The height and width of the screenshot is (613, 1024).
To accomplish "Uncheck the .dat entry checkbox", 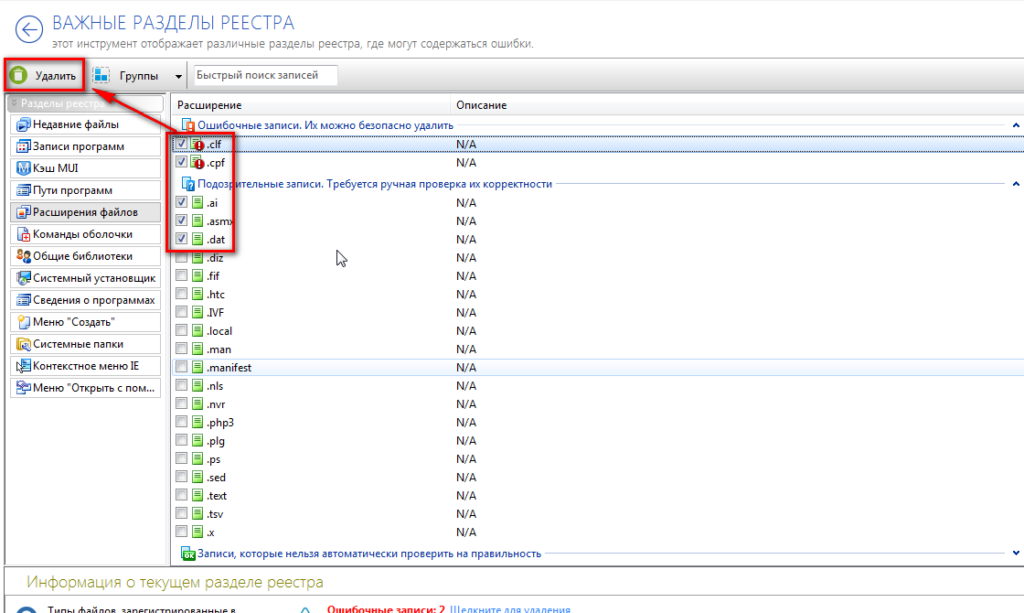I will click(x=181, y=239).
